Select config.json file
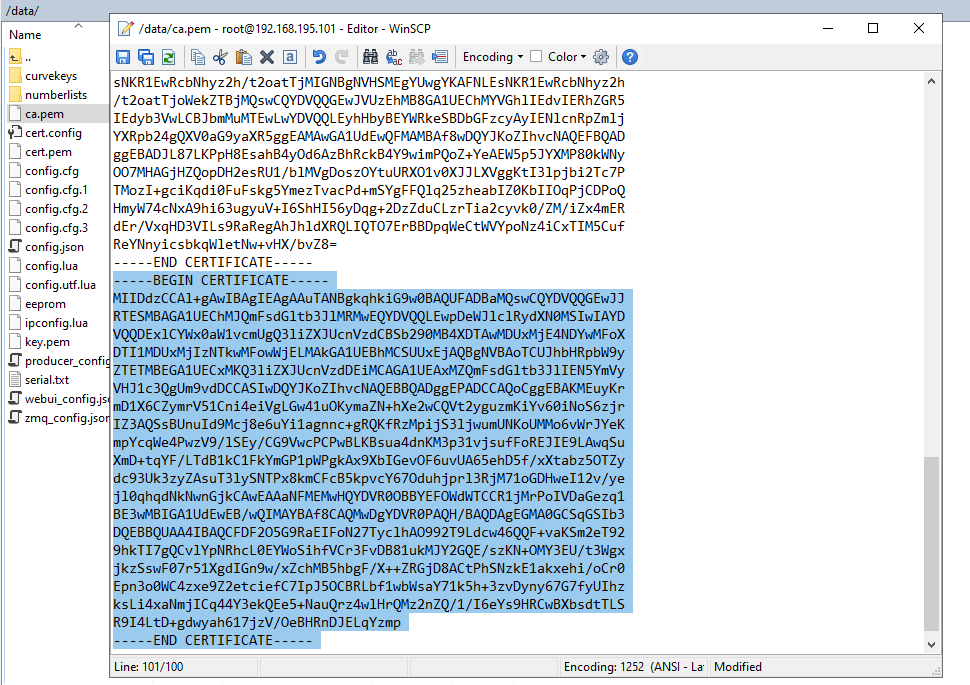Viewport: 970px width, 685px height. [x=54, y=247]
